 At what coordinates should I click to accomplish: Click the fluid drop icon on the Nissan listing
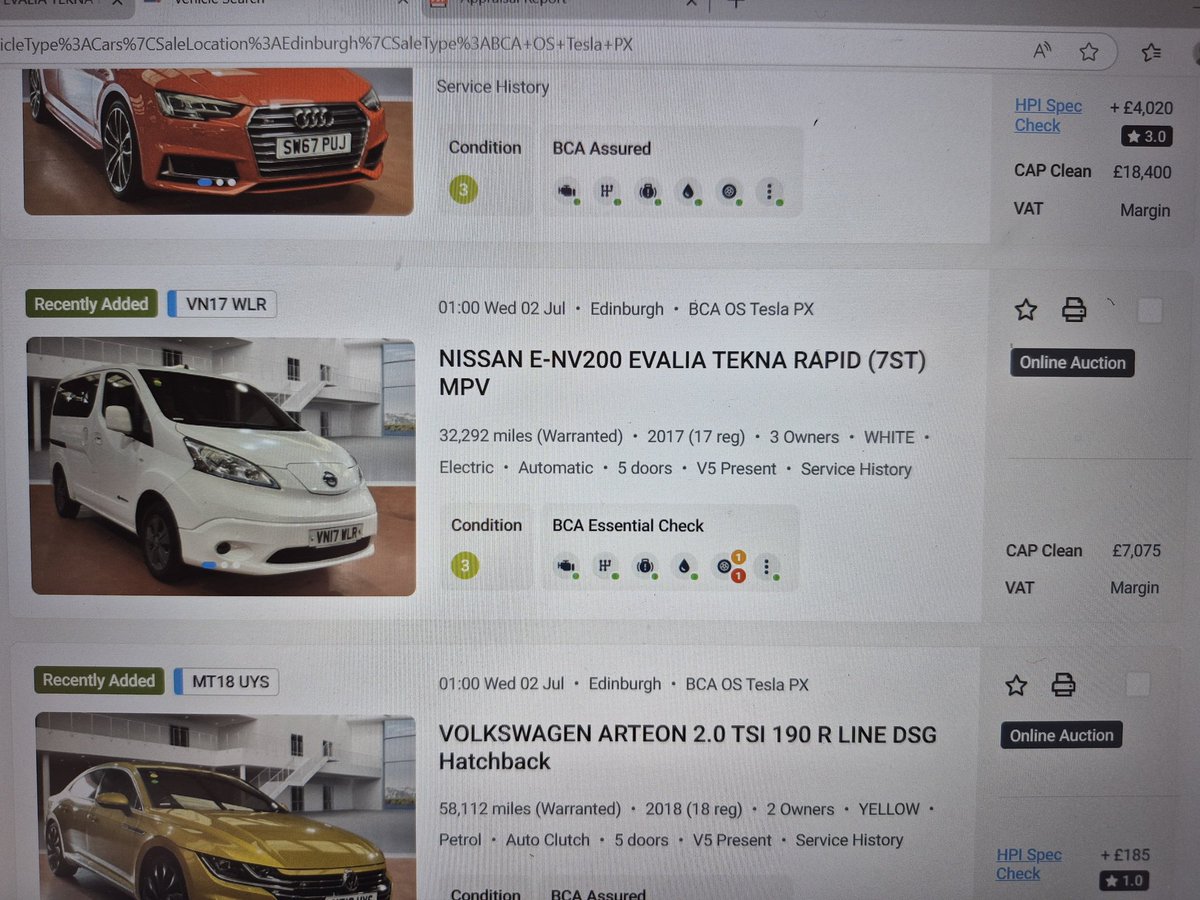pos(684,567)
